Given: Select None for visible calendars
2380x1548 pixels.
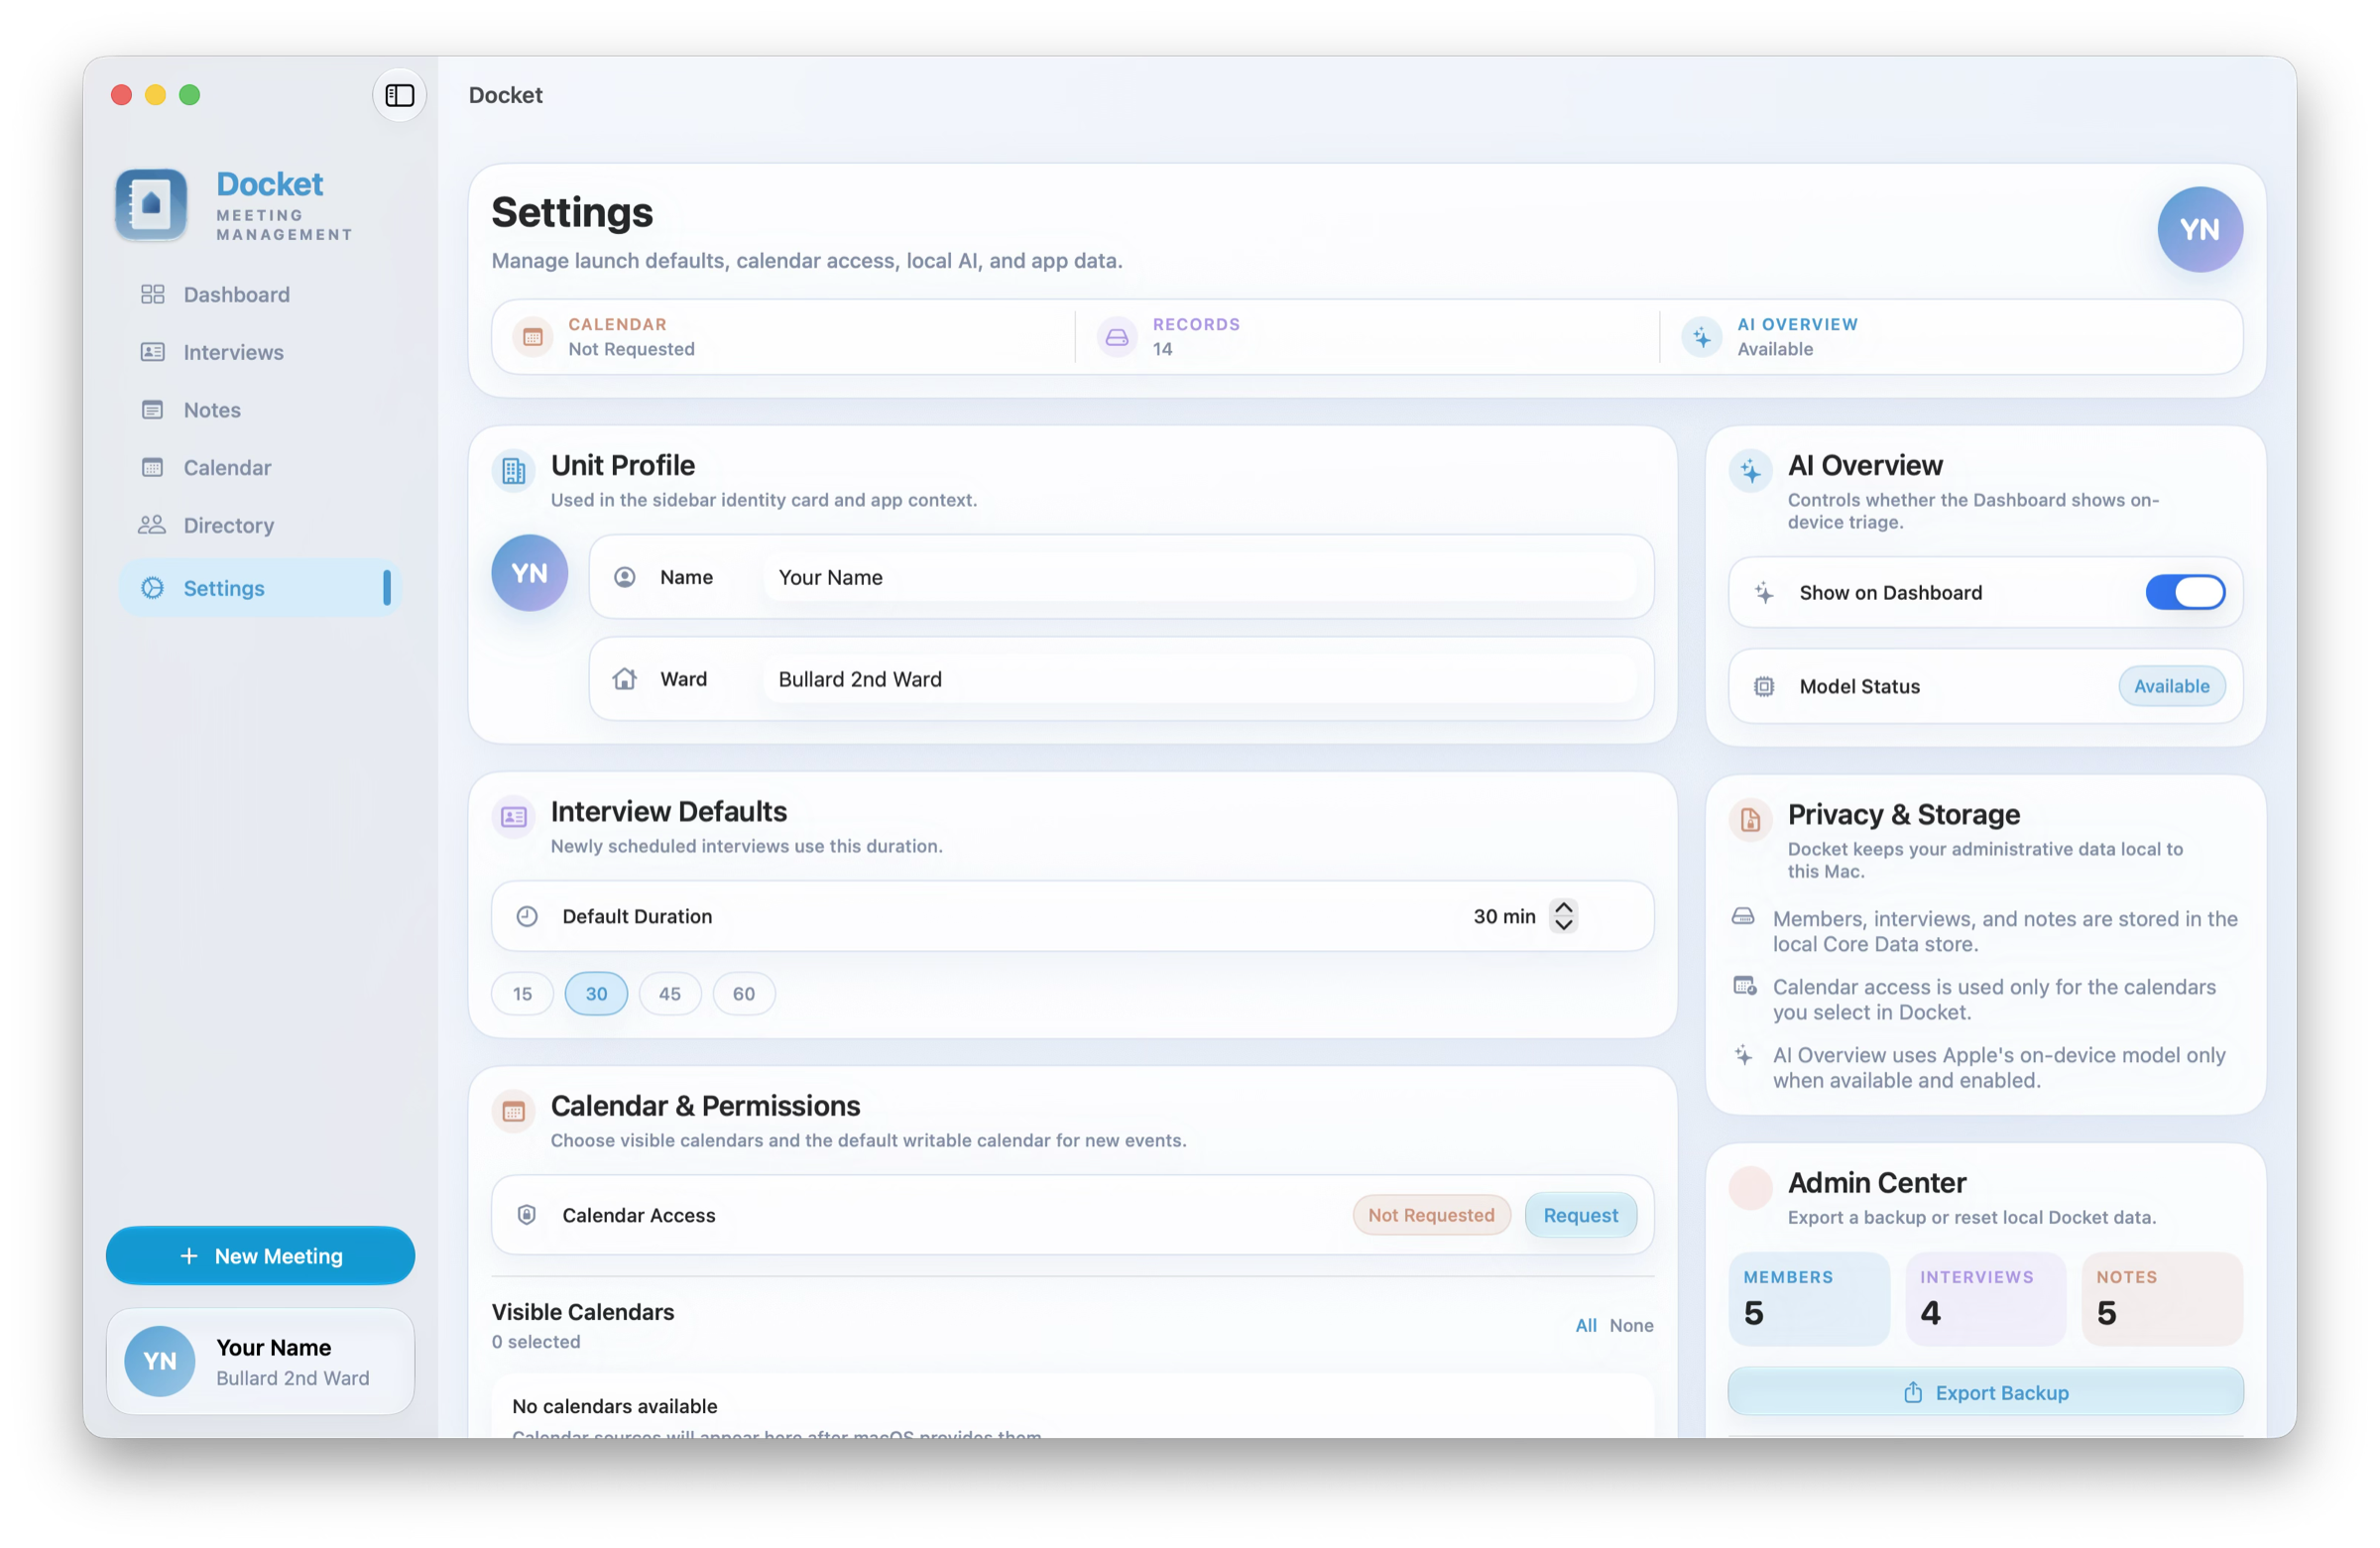Looking at the screenshot, I should click(x=1632, y=1325).
